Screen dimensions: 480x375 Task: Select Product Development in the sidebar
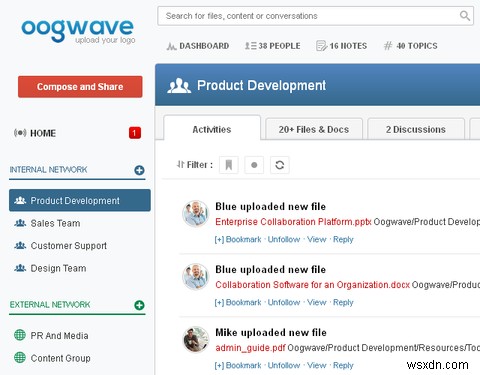80,200
